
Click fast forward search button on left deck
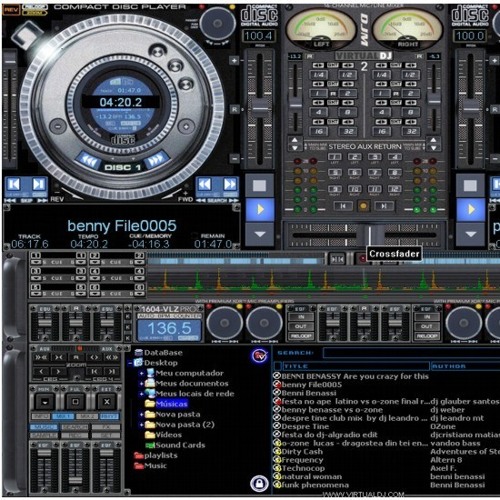230,184
